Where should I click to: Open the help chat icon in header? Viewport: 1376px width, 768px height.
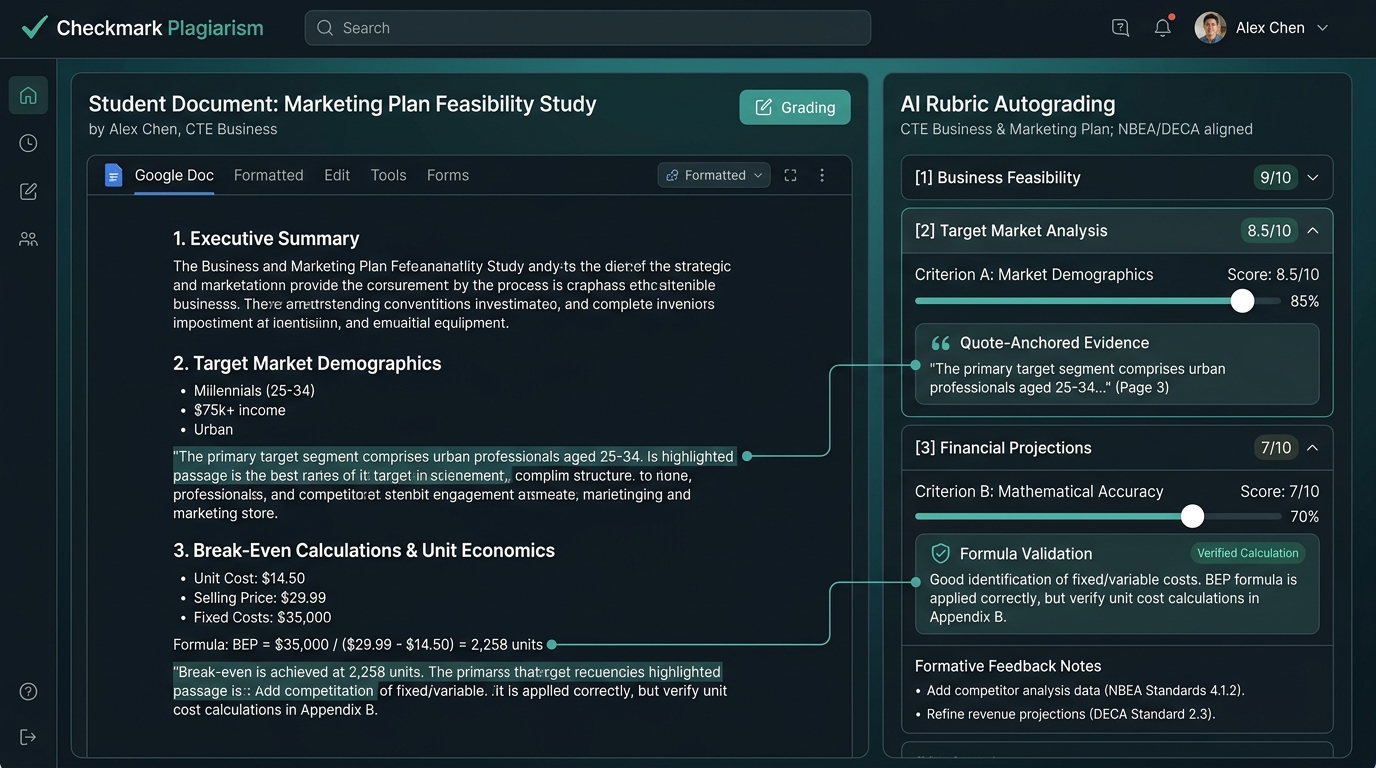click(x=1120, y=28)
